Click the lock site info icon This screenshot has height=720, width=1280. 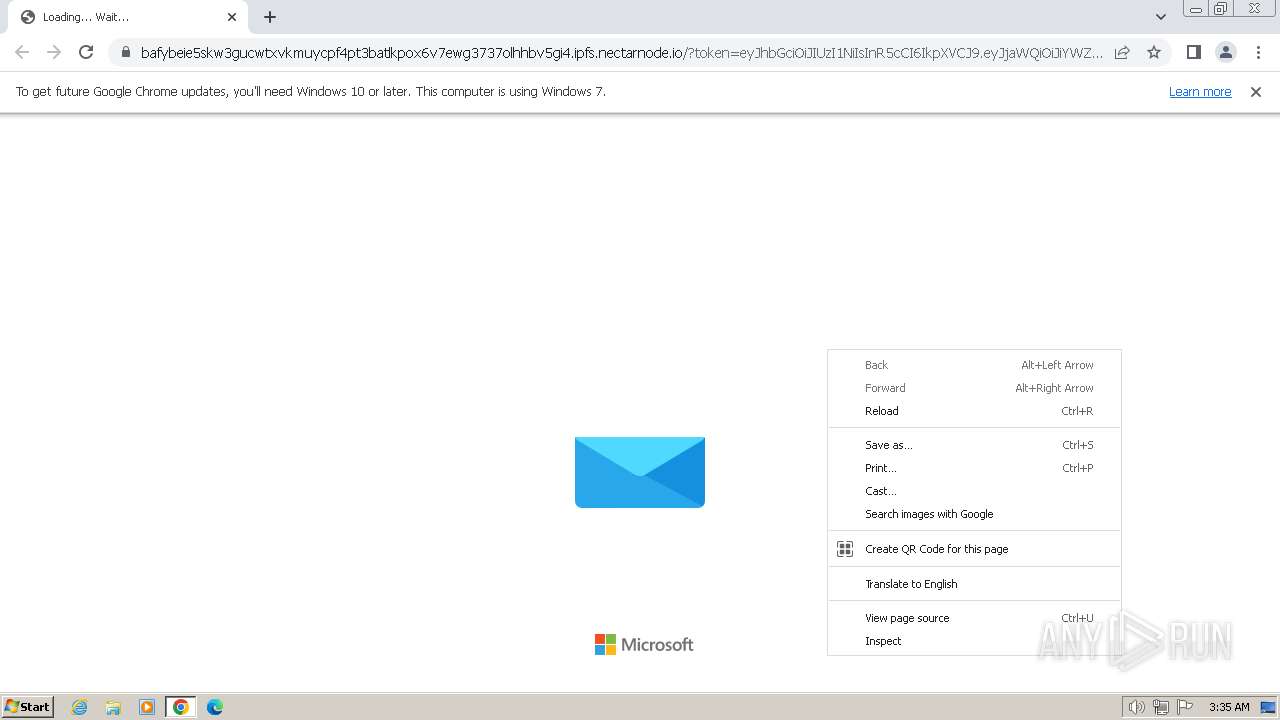125,52
